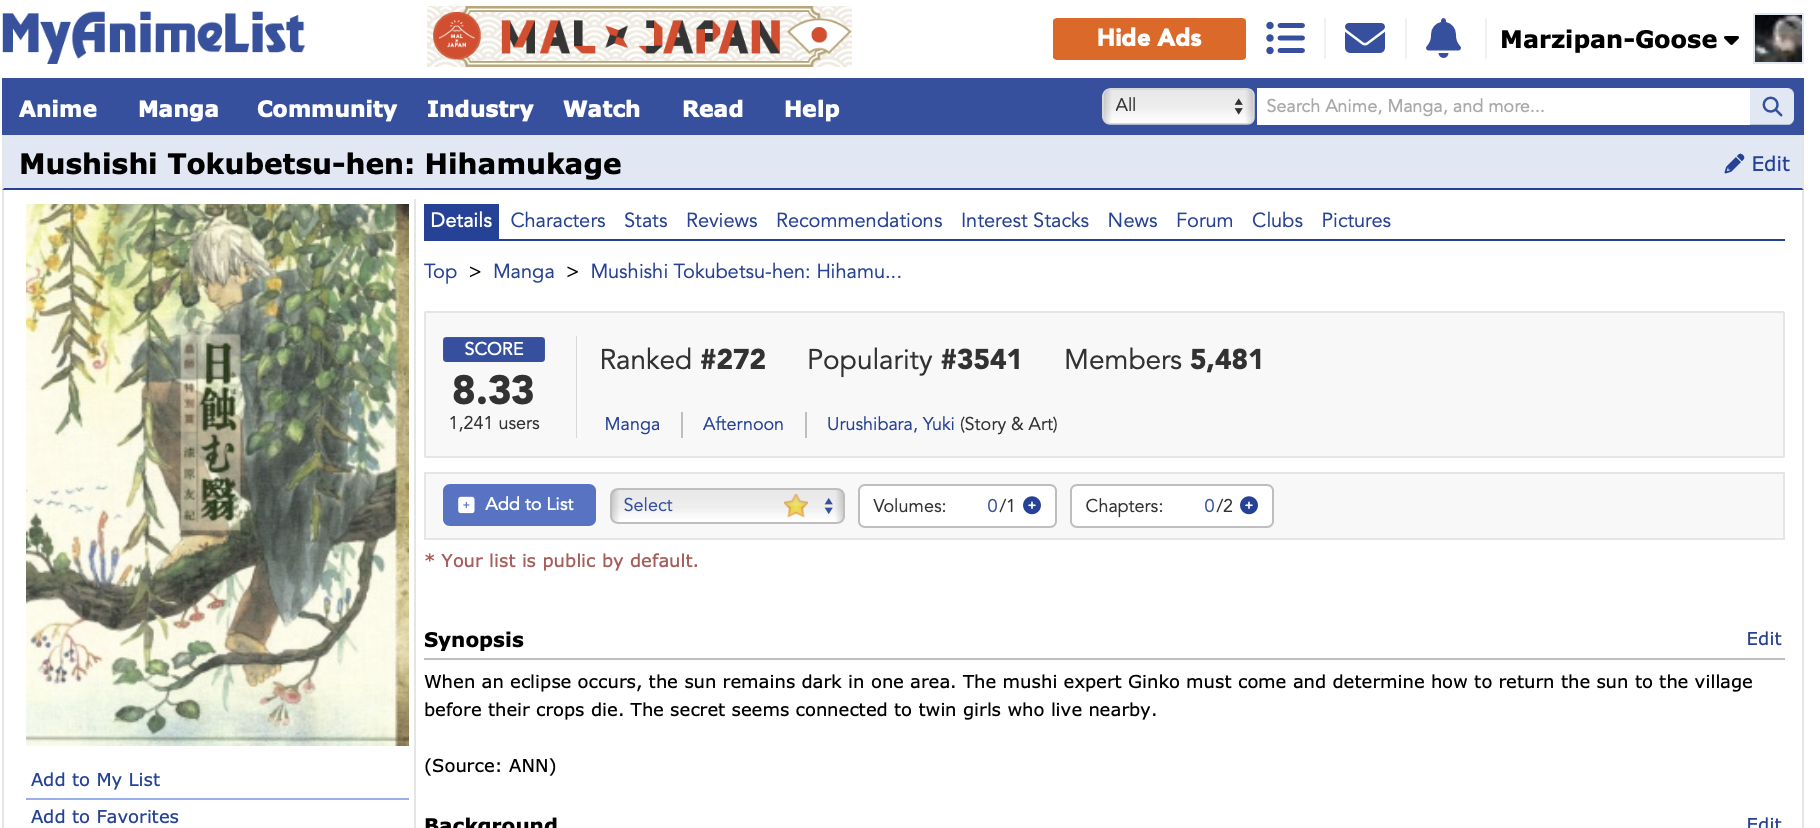Screen dimensions: 1820x828
Task: Open the Manga type link under ranking
Action: 632,424
